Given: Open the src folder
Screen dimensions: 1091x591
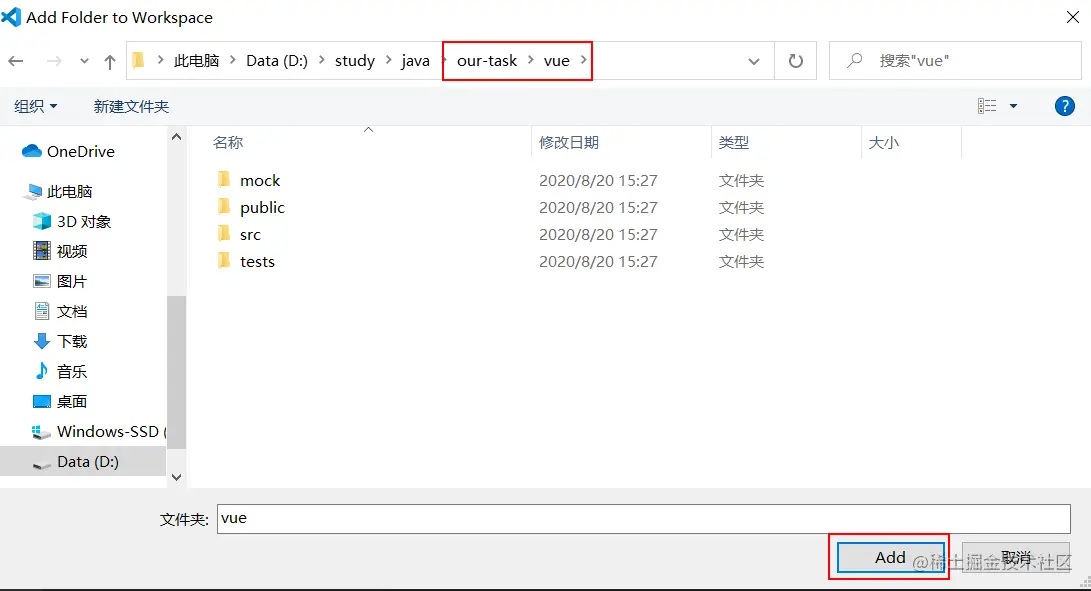Looking at the screenshot, I should pyautogui.click(x=249, y=234).
